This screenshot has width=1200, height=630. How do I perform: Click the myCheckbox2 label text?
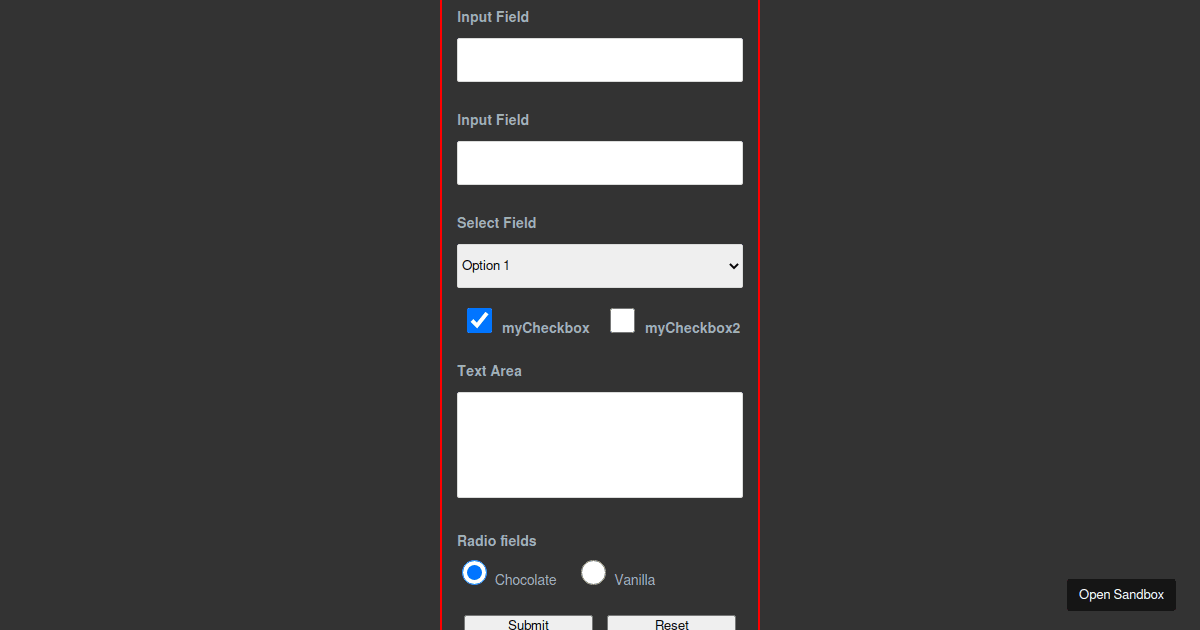pos(692,327)
